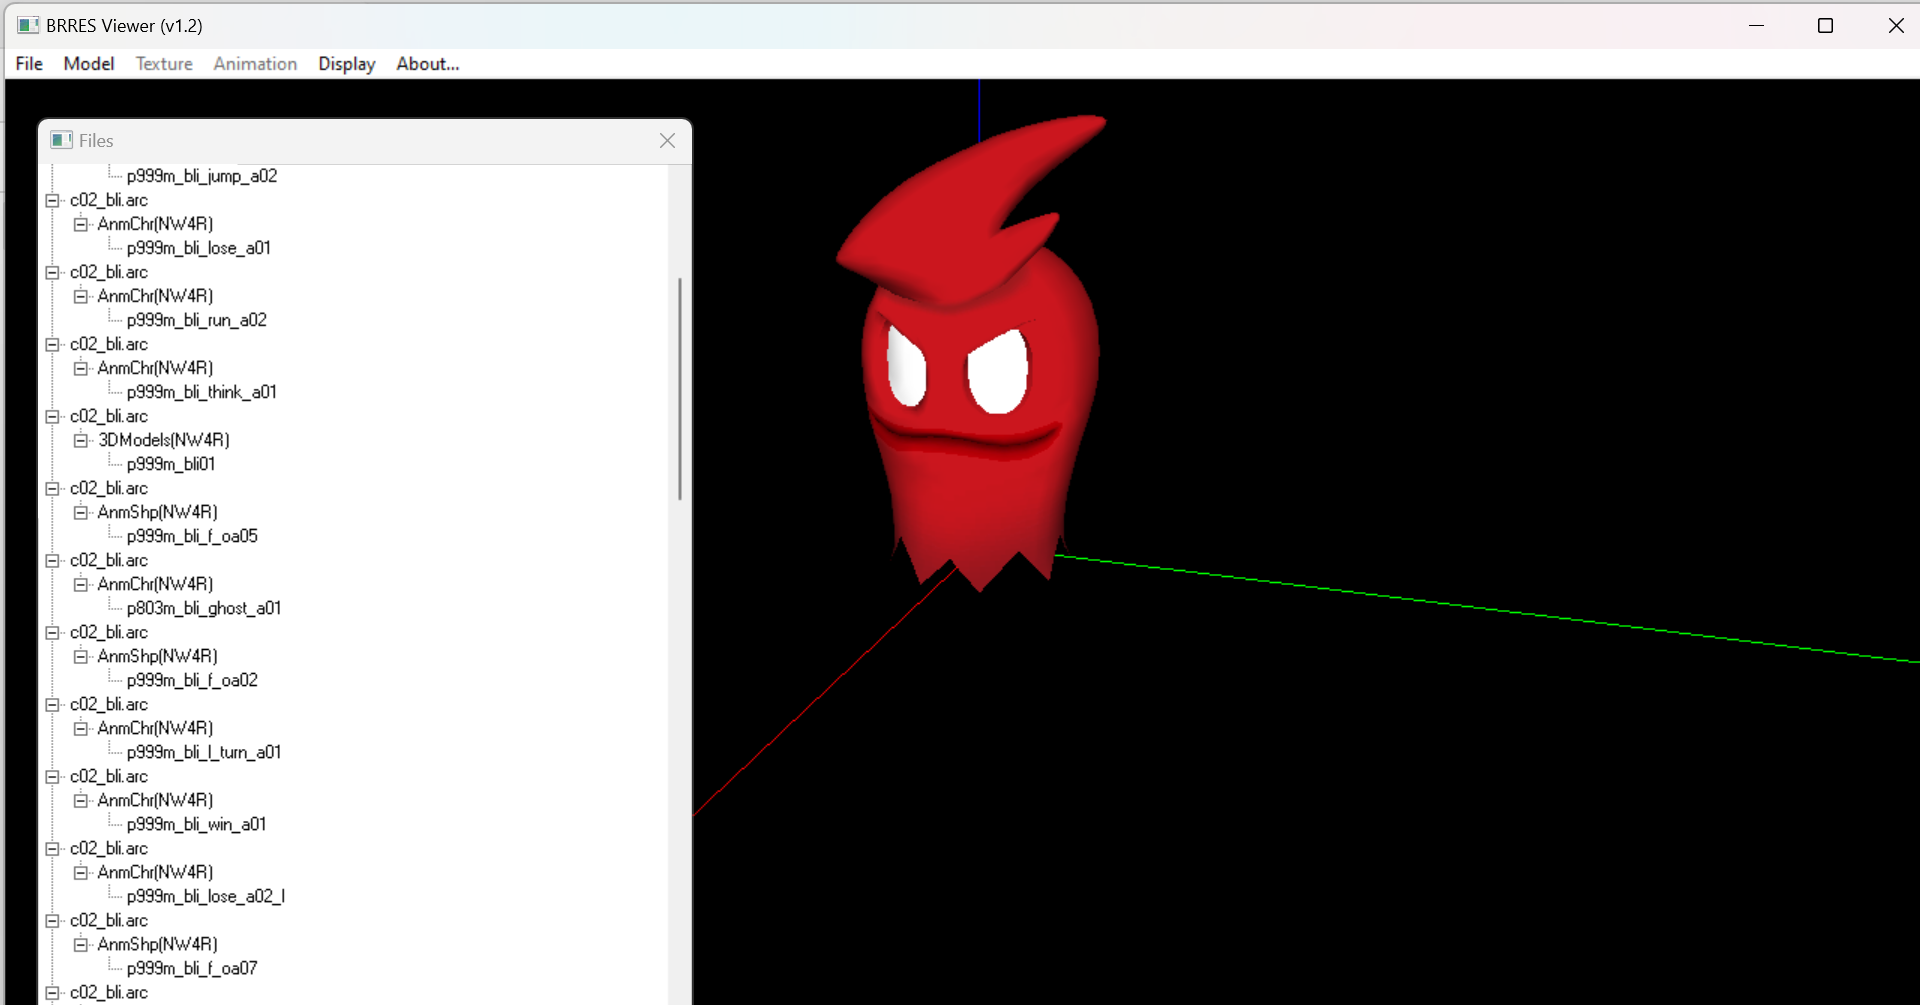Select shape animation p999m_bli_f_oa05
This screenshot has width=1920, height=1005.
click(192, 536)
